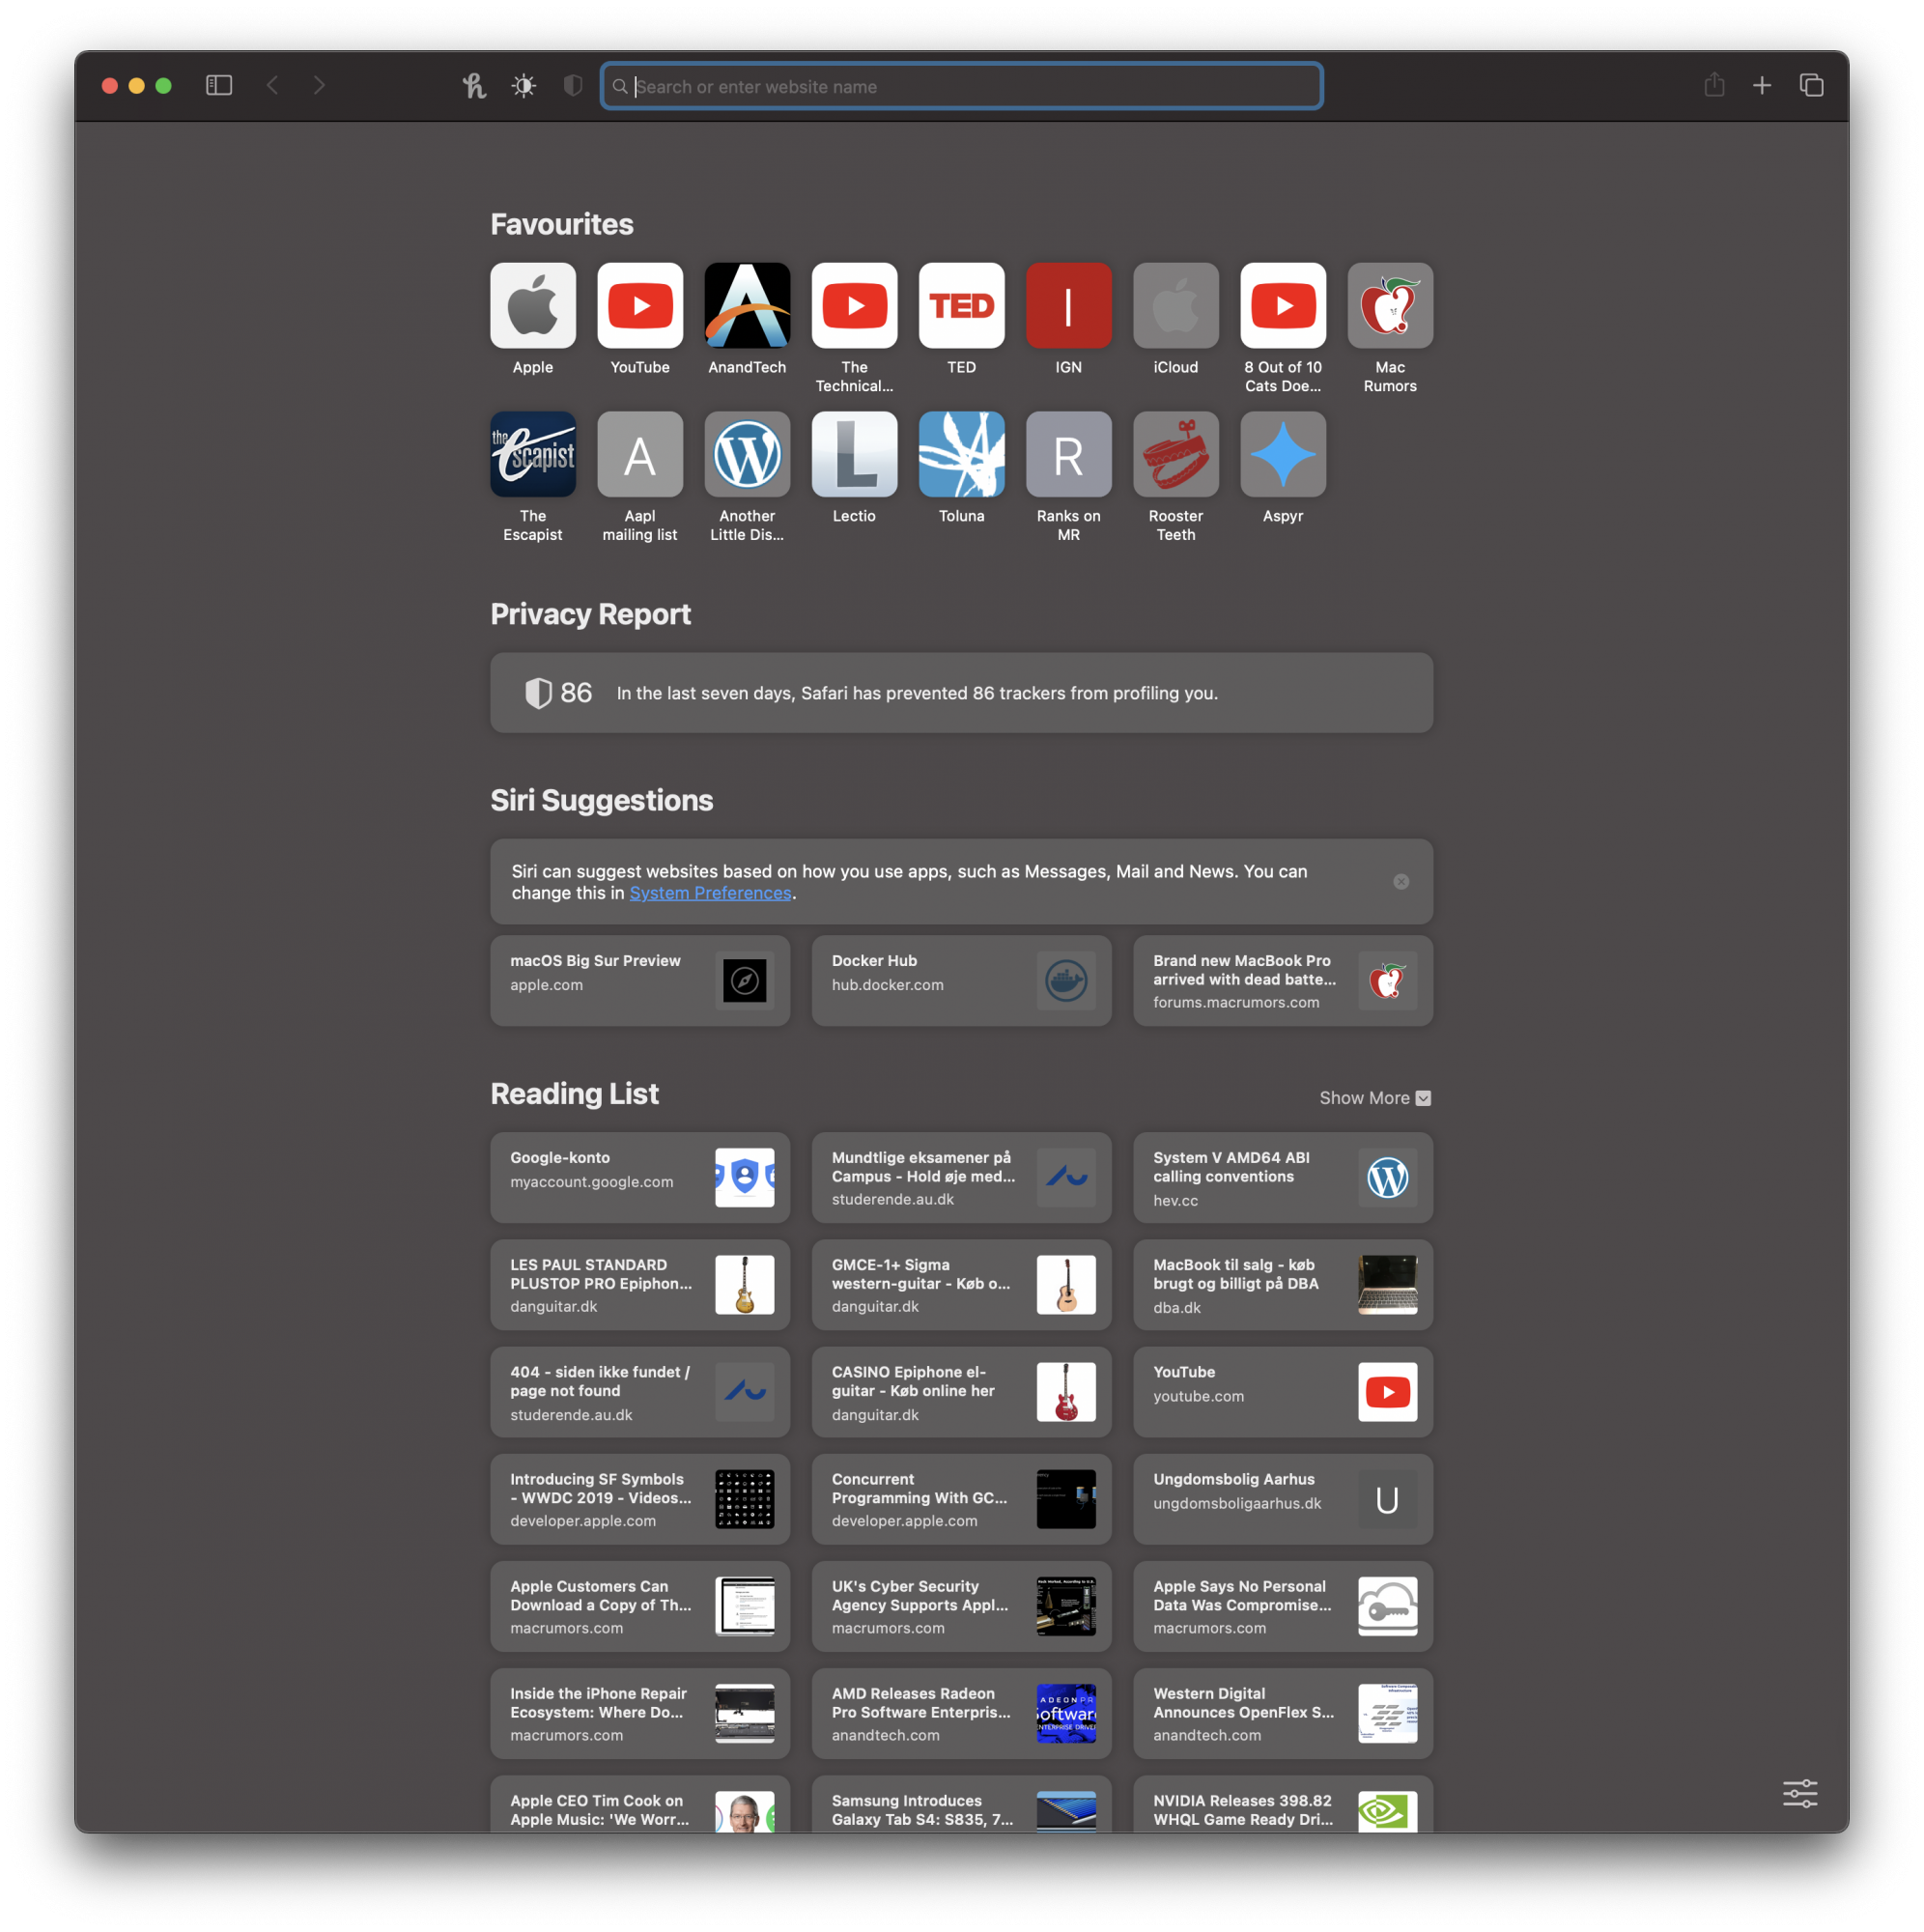Viewport: 1924px width, 1932px height.
Task: Click the Share button in toolbar
Action: 1714,86
